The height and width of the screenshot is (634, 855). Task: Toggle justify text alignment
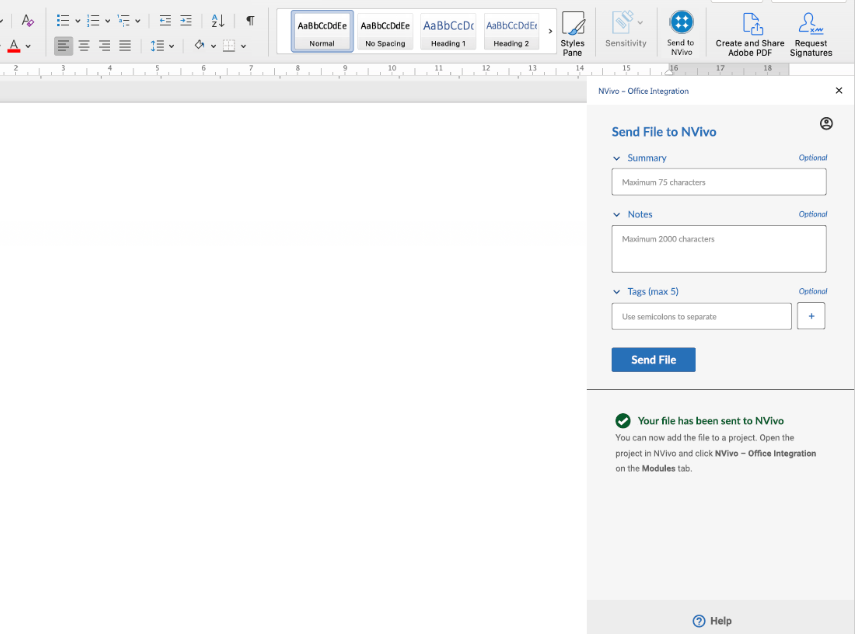pos(125,45)
